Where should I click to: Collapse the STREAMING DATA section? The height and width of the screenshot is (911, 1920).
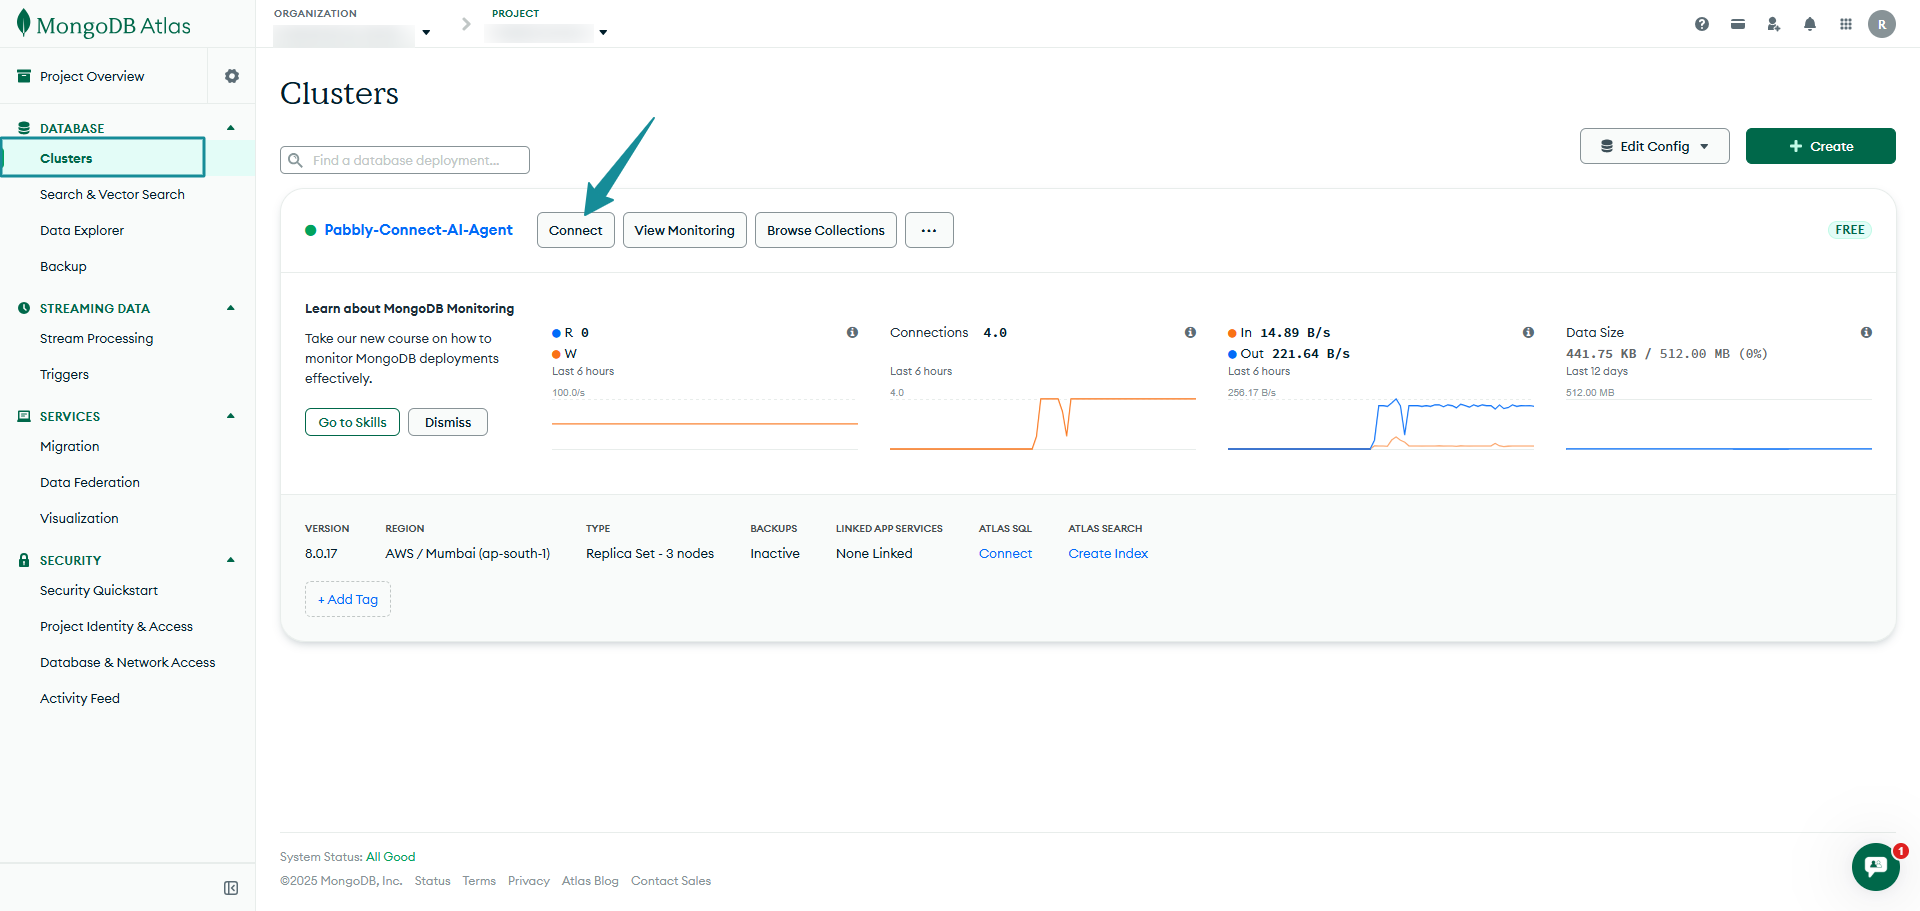tap(231, 308)
